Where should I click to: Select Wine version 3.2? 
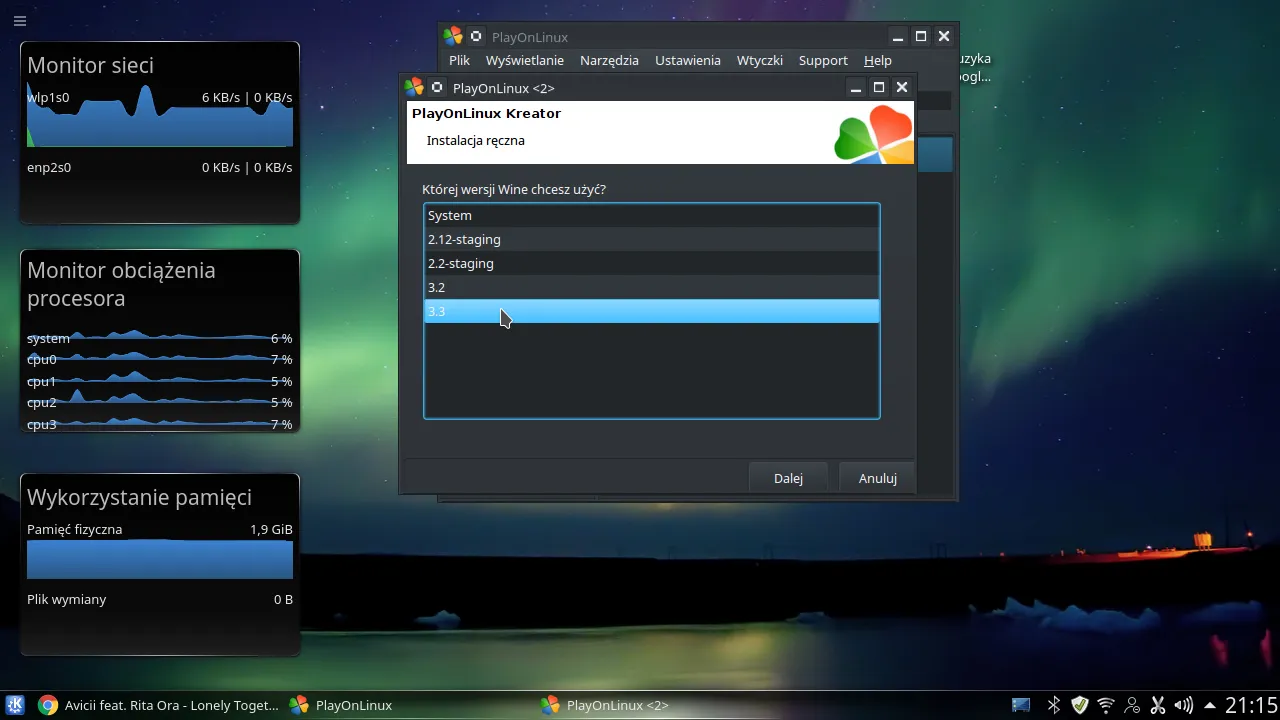pyautogui.click(x=651, y=287)
